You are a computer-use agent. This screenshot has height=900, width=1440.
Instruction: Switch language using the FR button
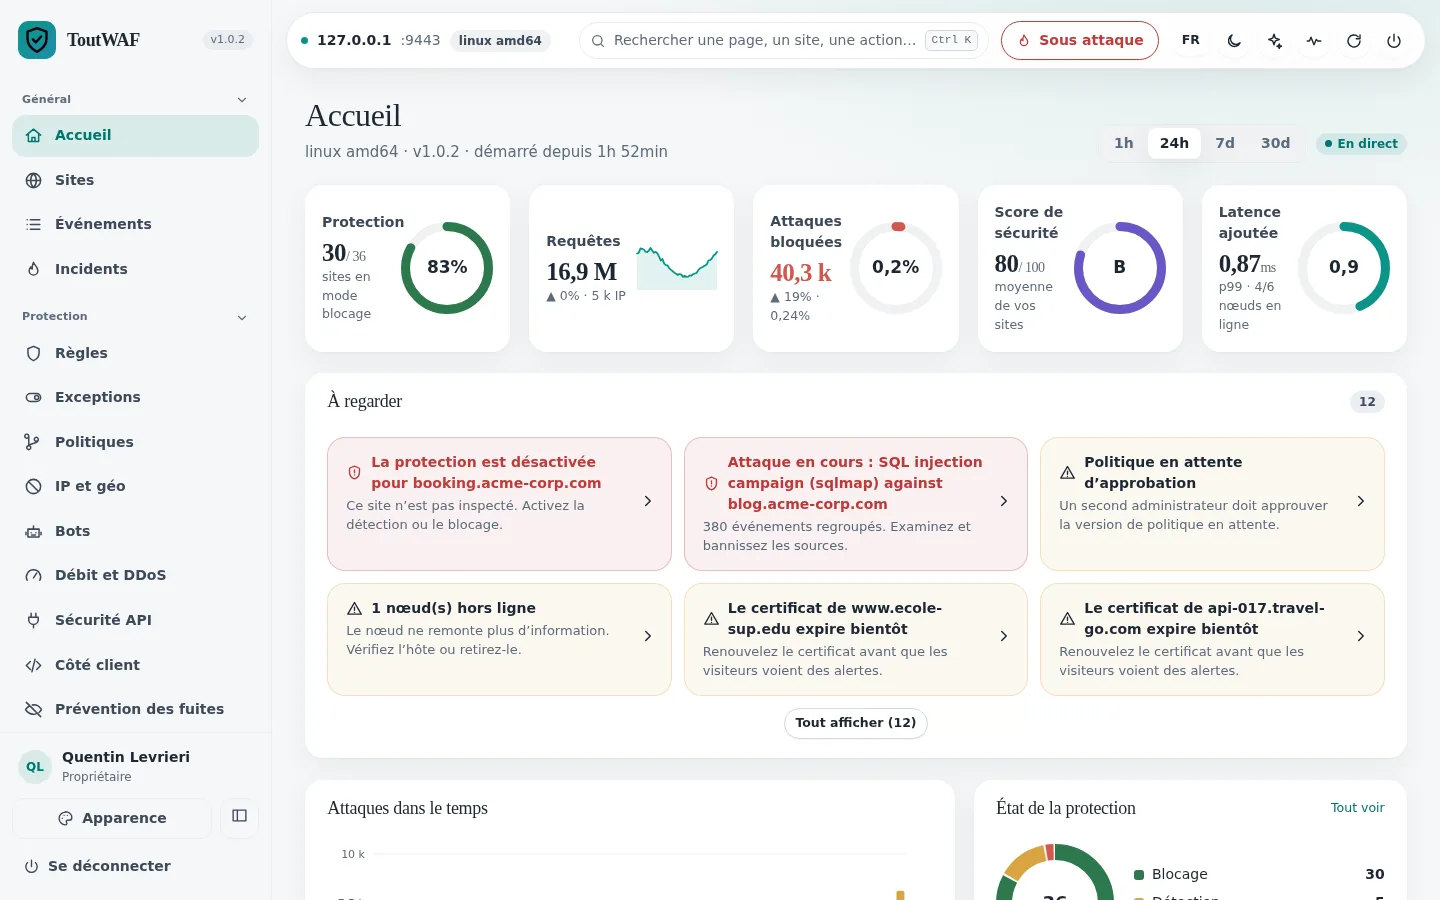(1190, 40)
